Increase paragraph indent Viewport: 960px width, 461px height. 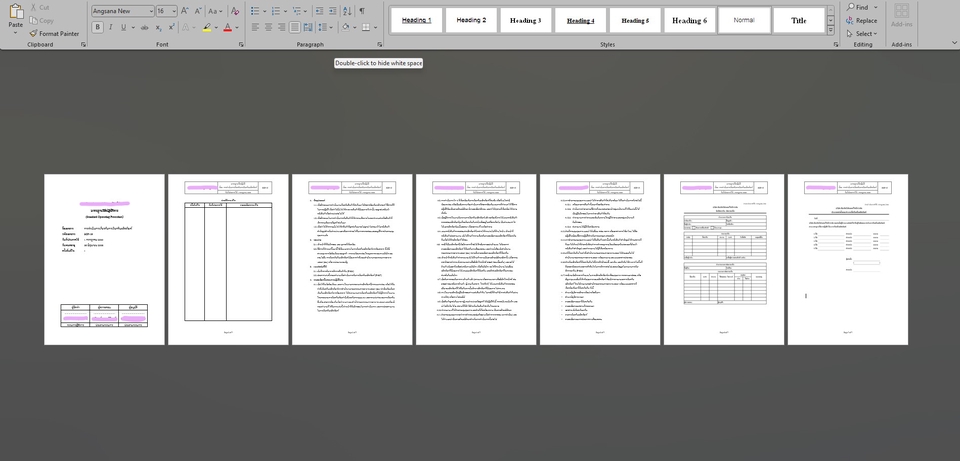[332, 11]
